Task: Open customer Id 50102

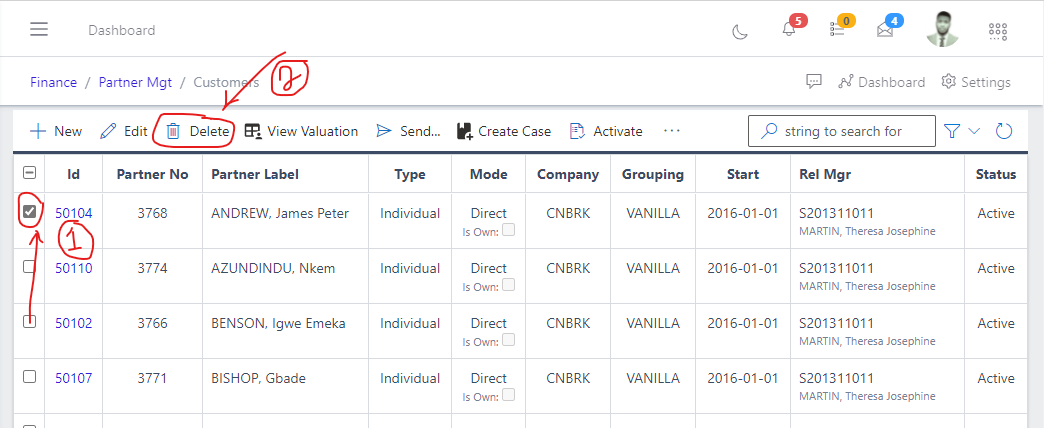Action: click(x=74, y=323)
